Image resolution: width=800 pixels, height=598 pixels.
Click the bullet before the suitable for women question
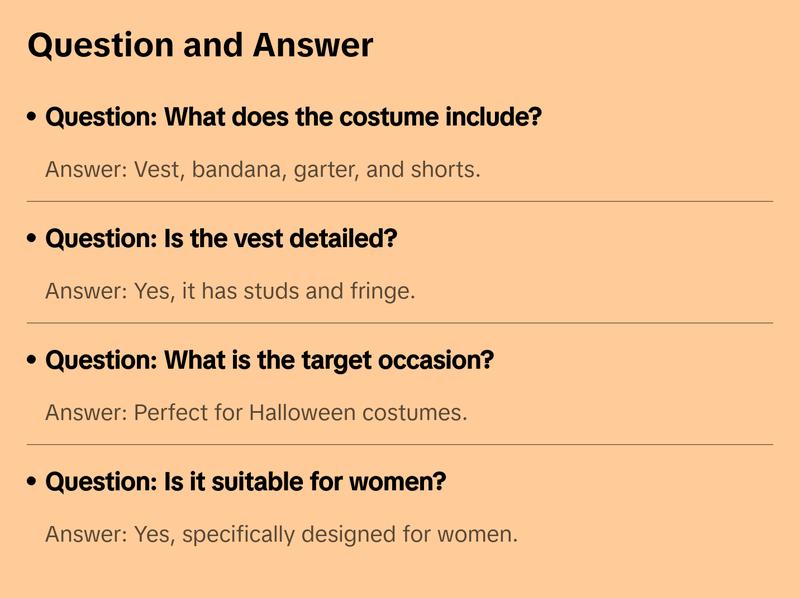pos(33,483)
